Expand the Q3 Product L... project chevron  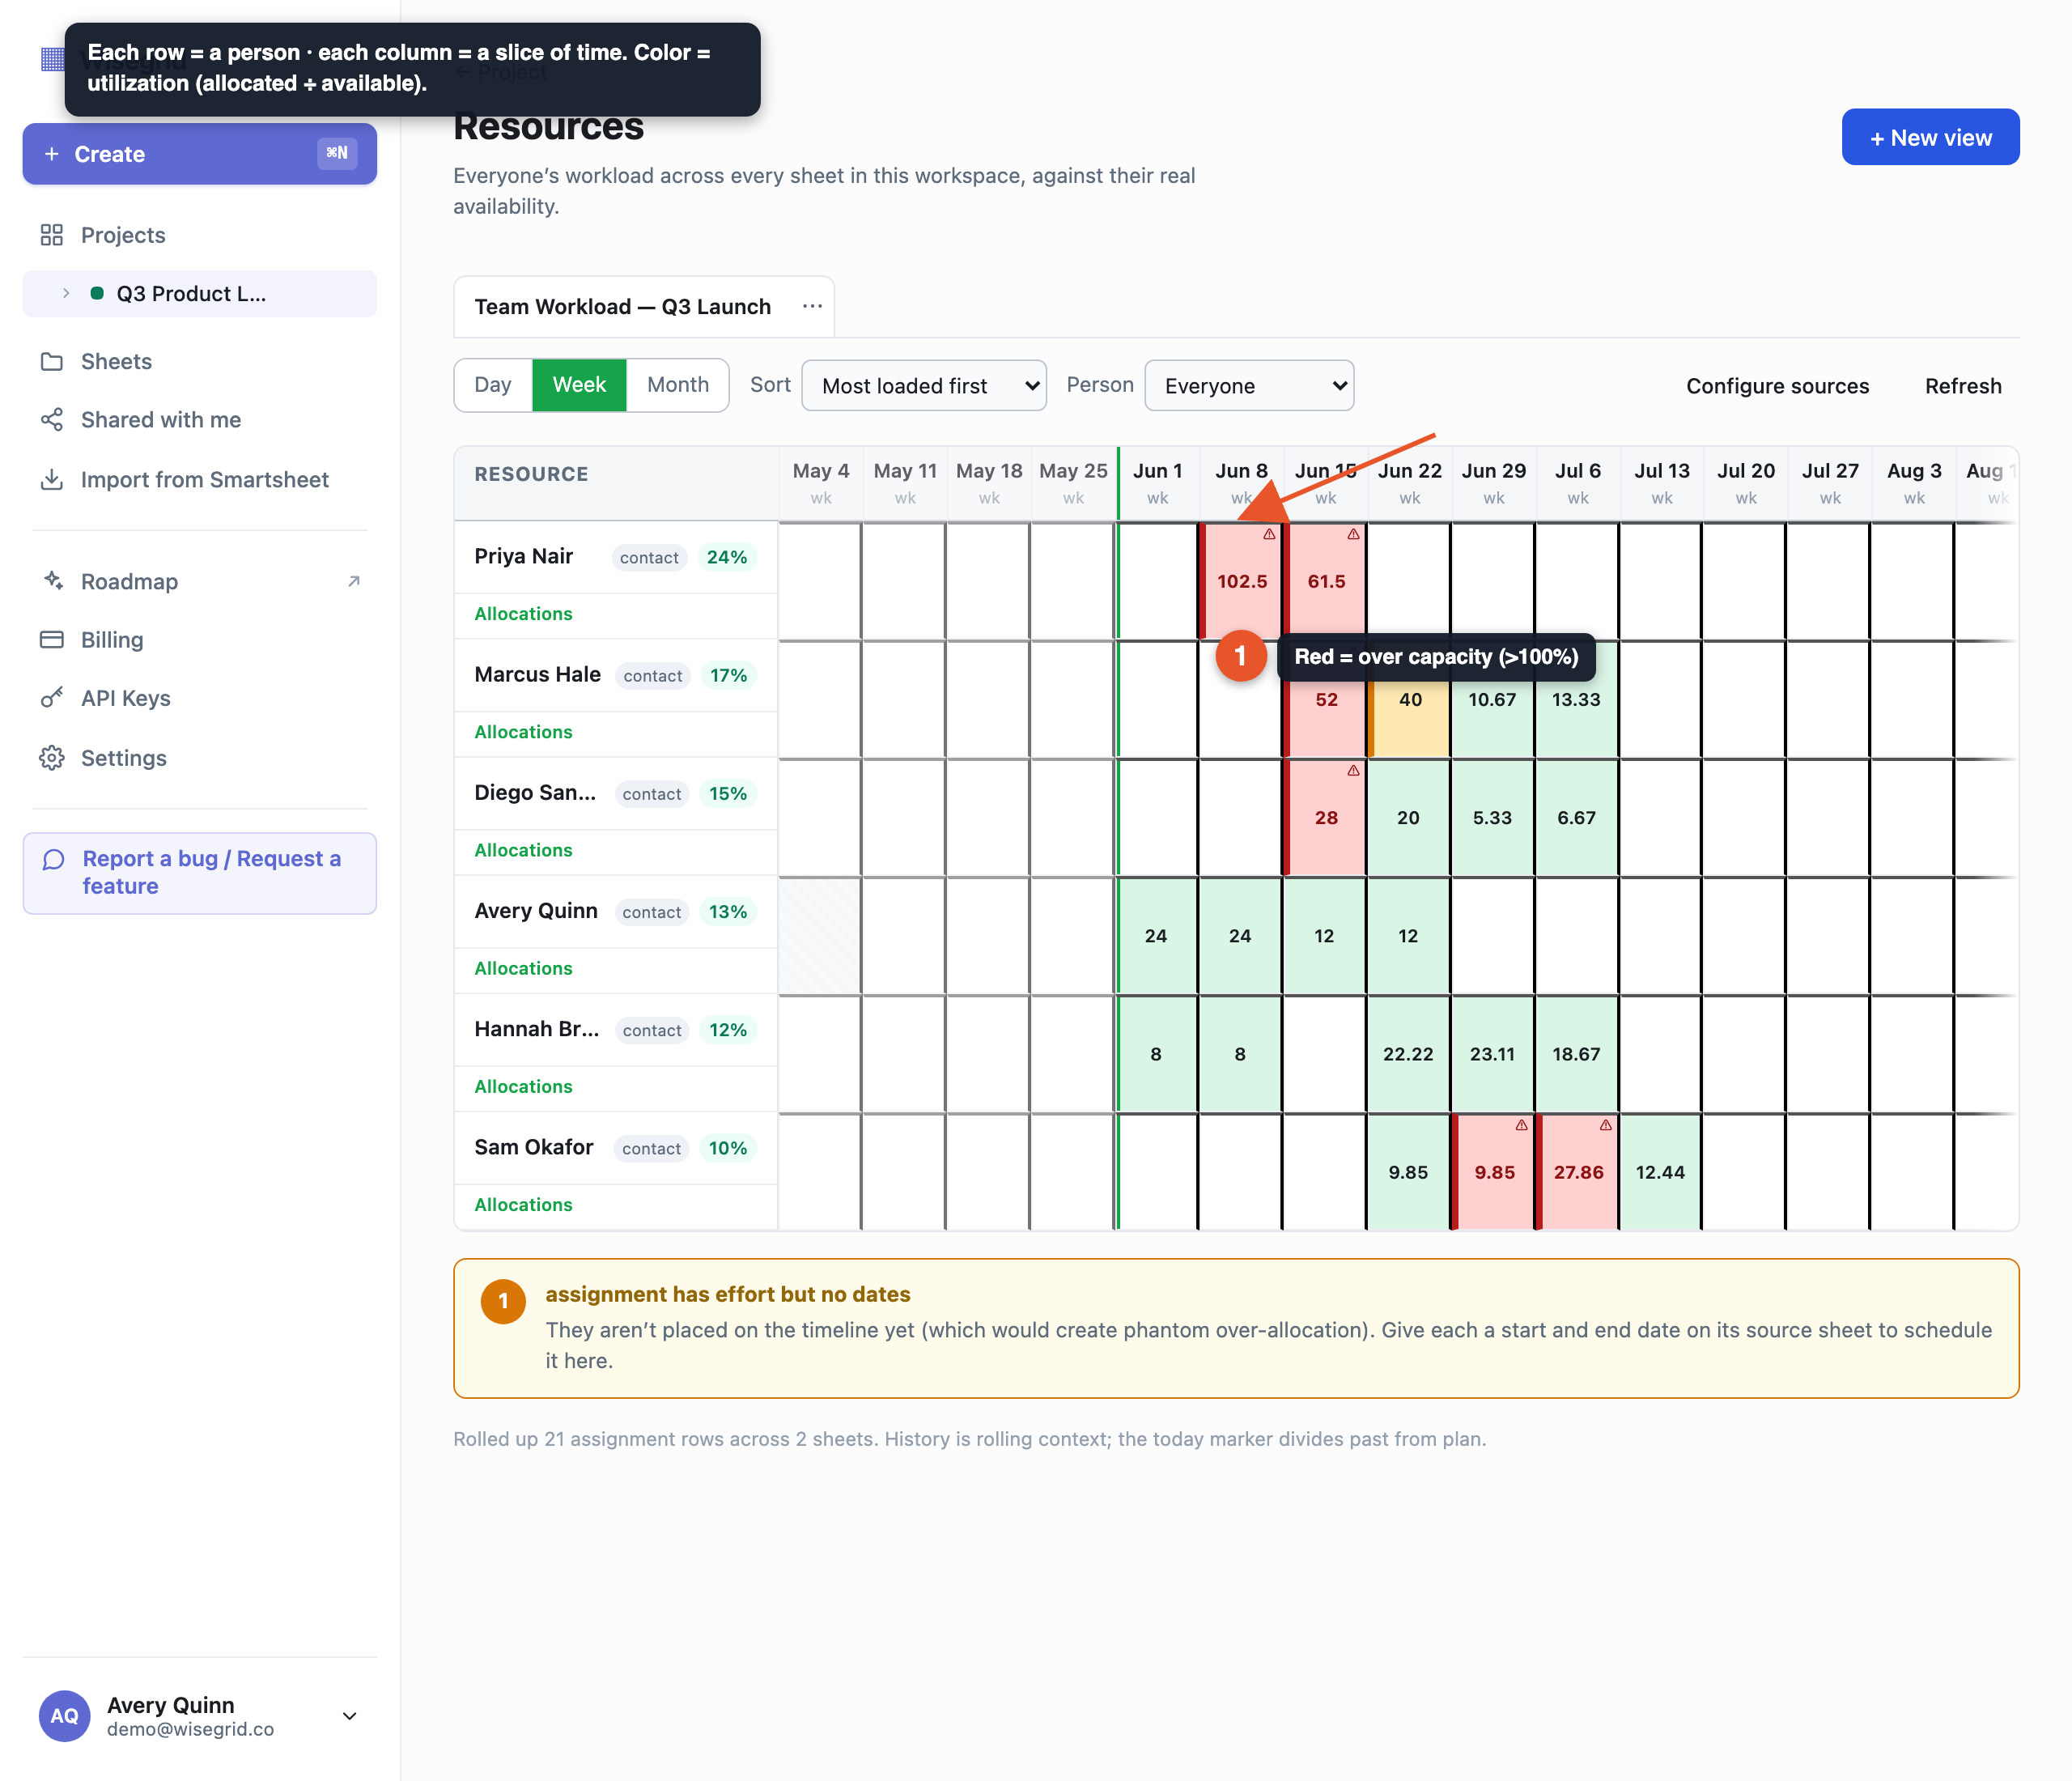(66, 294)
